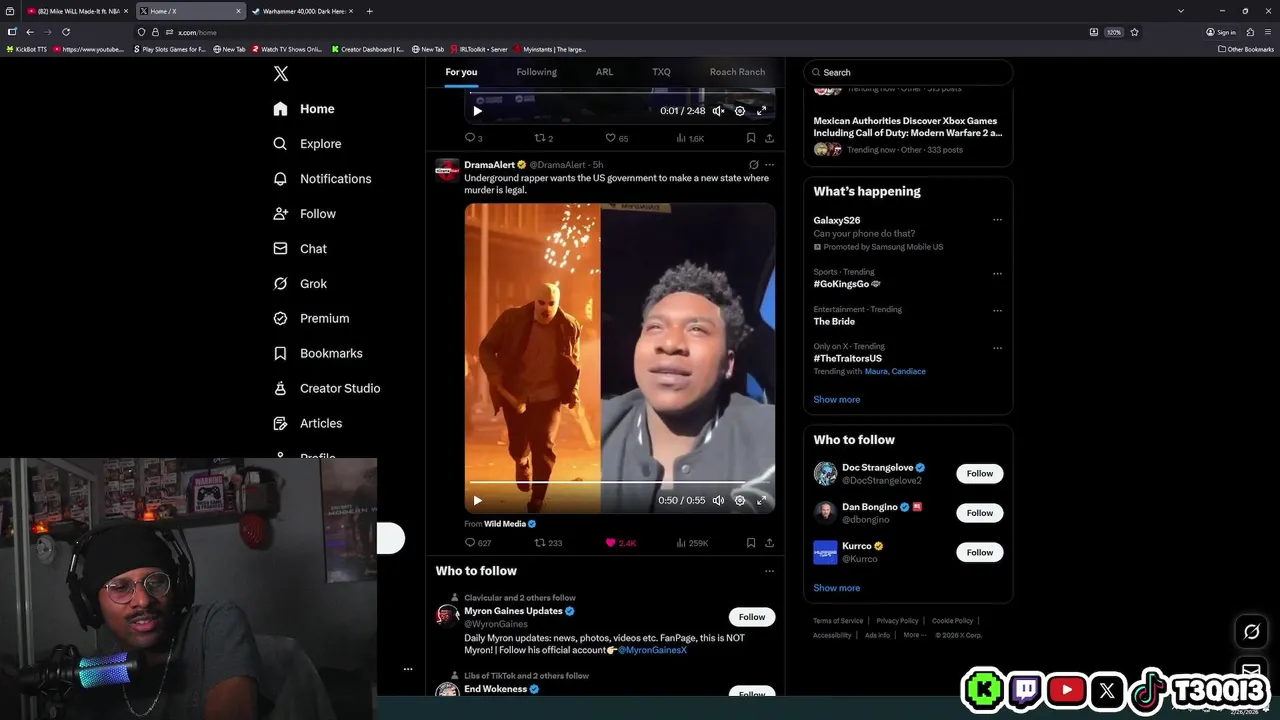Reload the page in browser toolbar
The width and height of the screenshot is (1280, 720).
(x=66, y=32)
